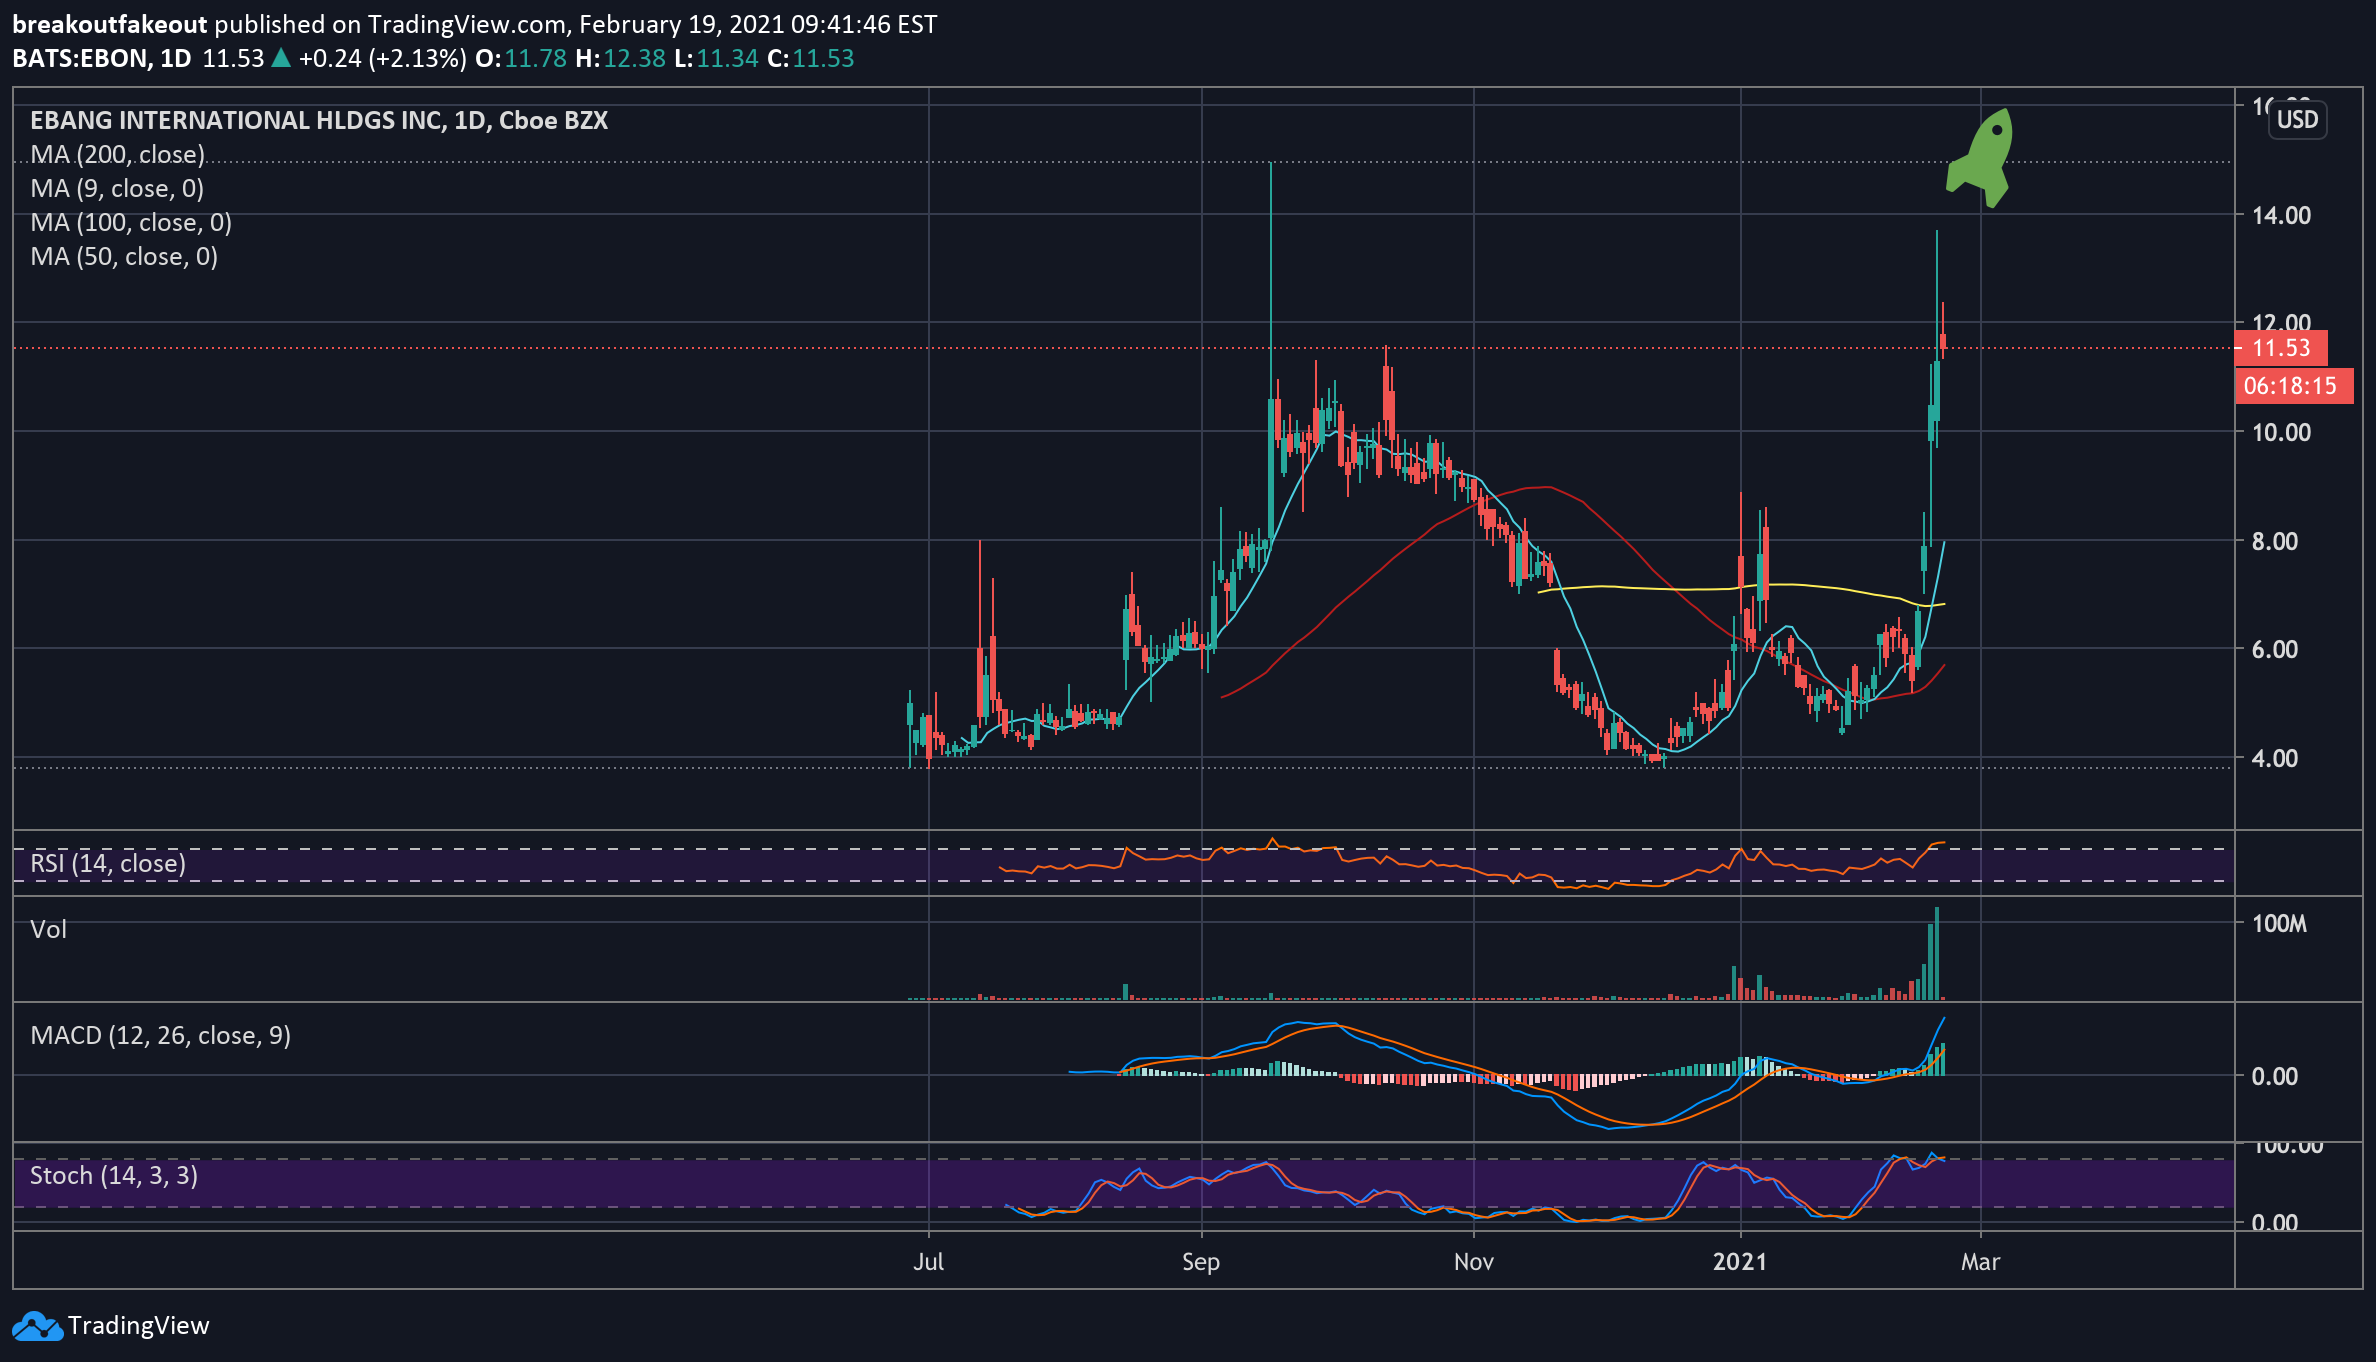Click the Nov label on time axis
2376x1362 pixels.
(1474, 1262)
